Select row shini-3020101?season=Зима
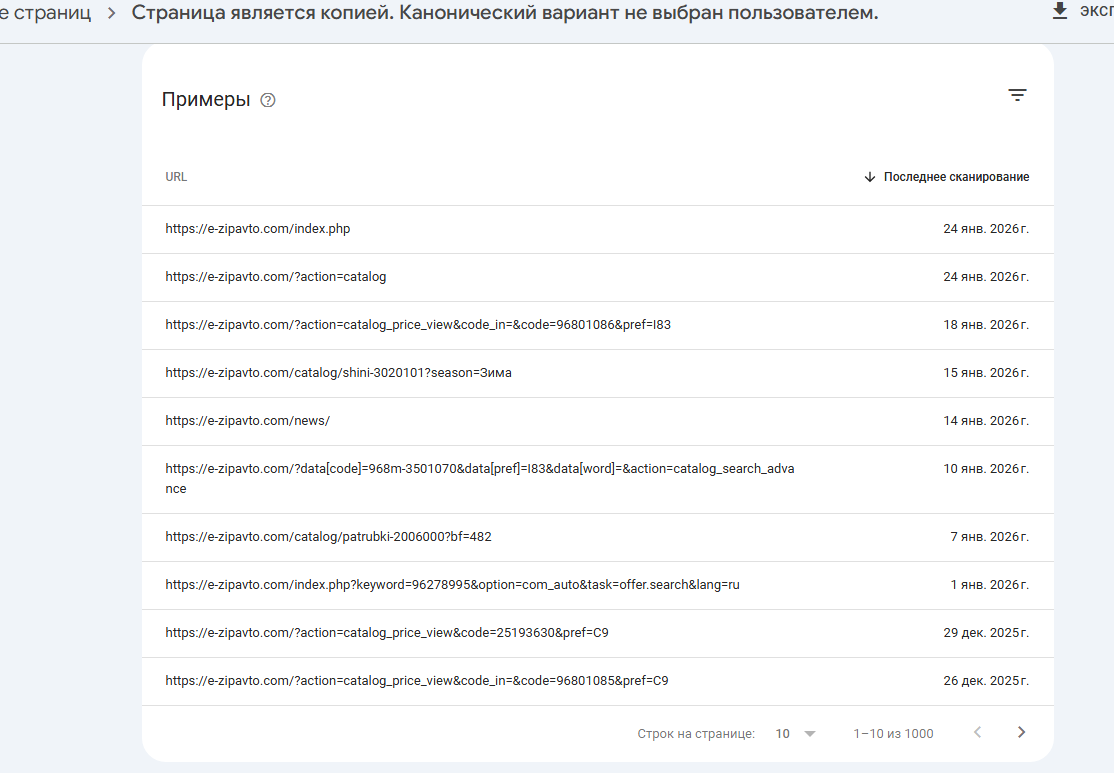 click(x=597, y=374)
